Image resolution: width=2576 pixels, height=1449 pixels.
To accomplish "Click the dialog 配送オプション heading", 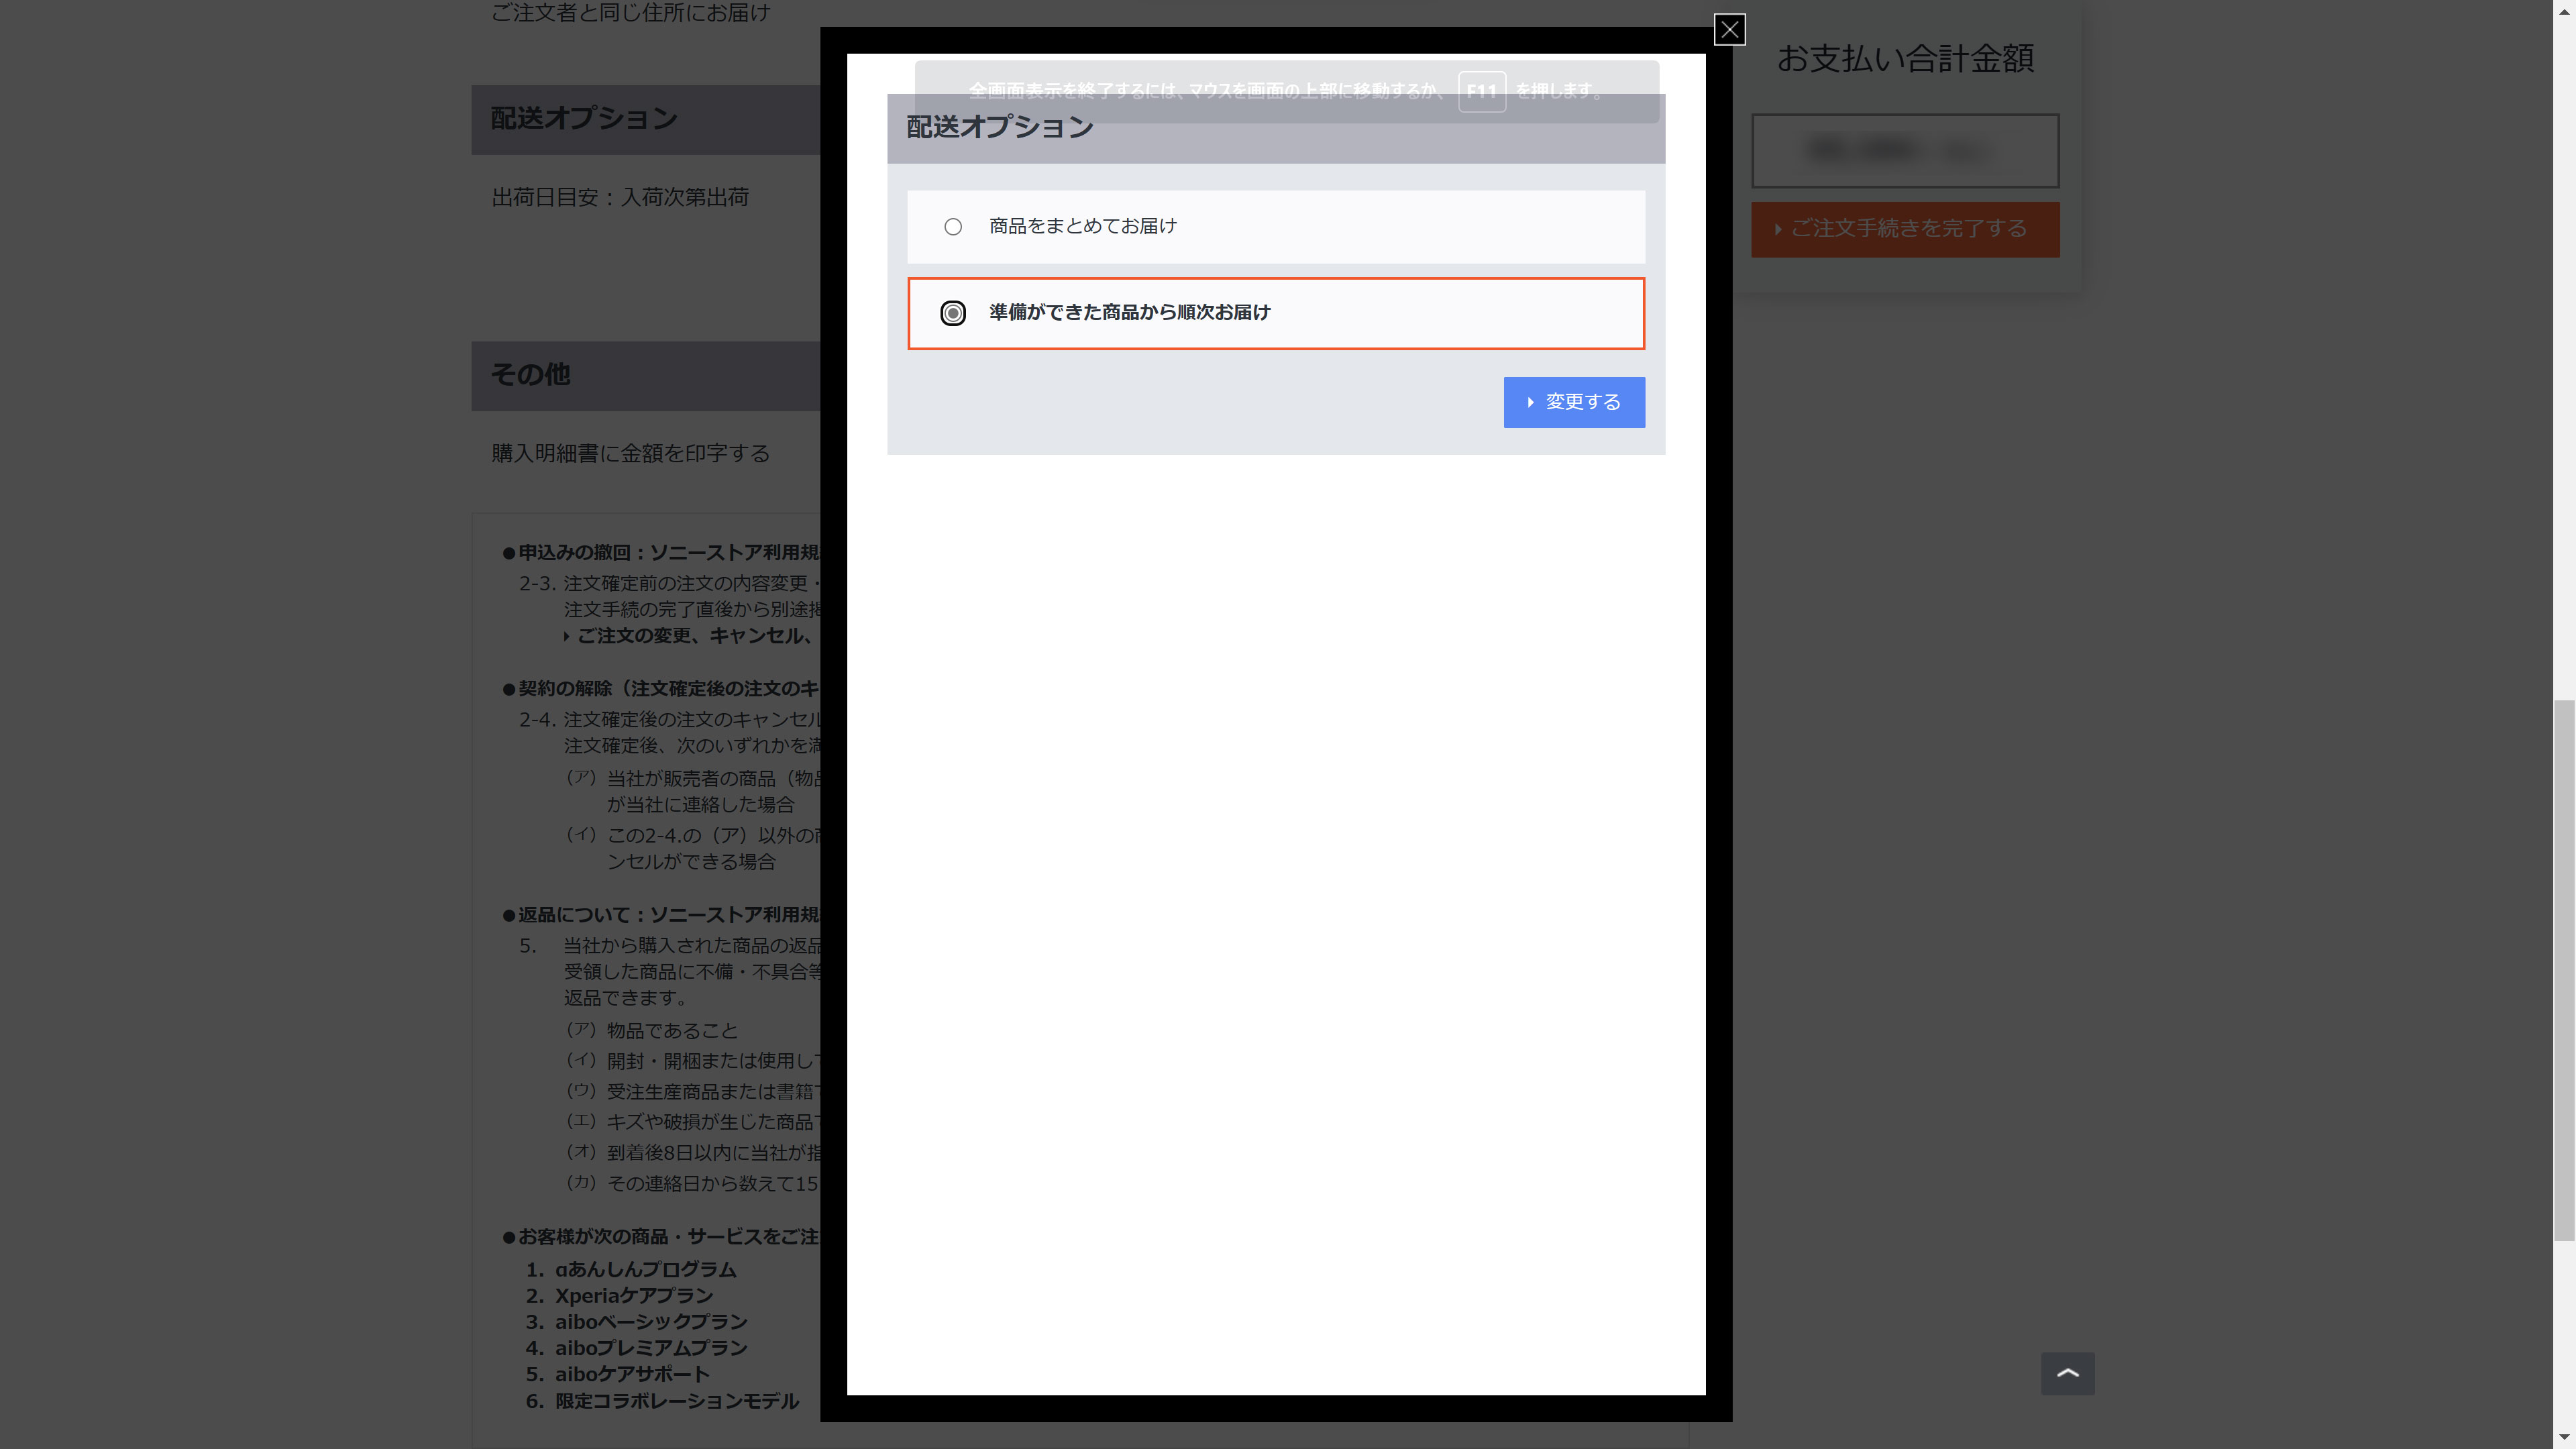I will (1000, 127).
